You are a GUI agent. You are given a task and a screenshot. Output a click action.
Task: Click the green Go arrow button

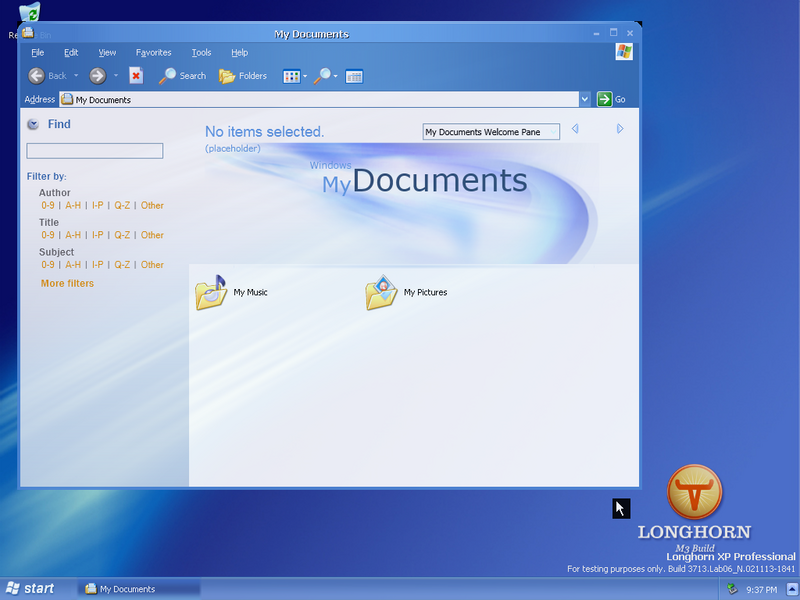(605, 99)
